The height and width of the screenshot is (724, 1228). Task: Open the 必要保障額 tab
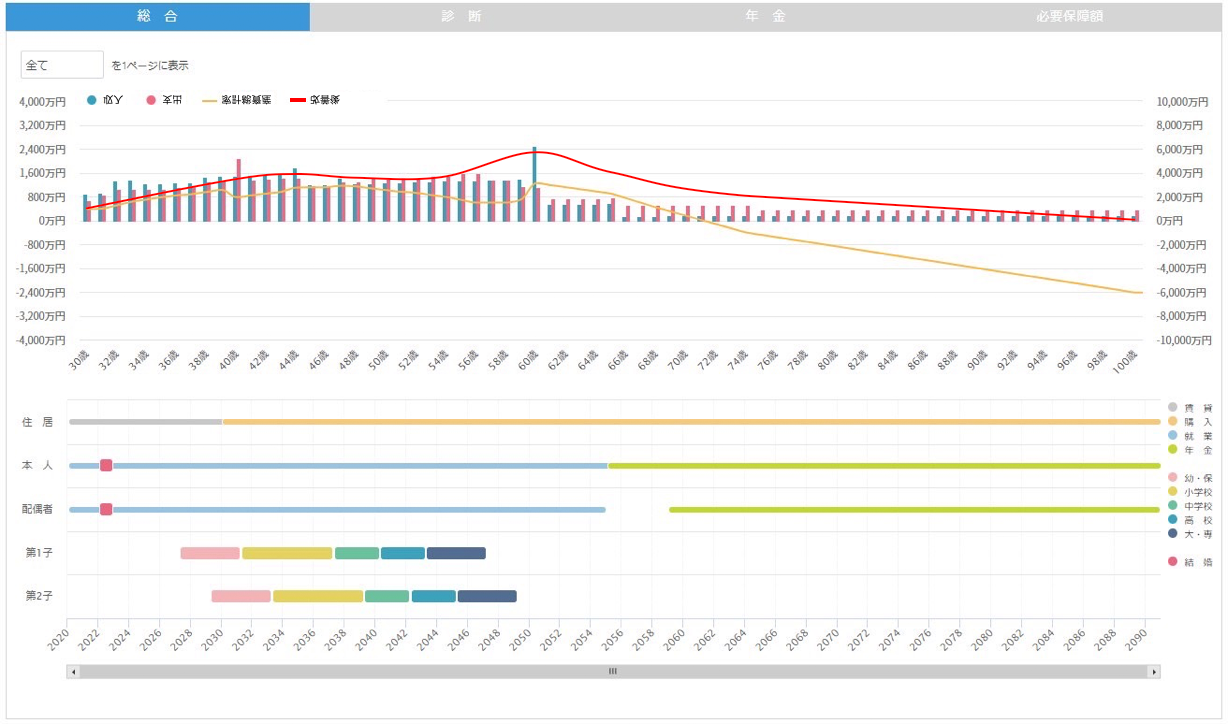point(1069,17)
